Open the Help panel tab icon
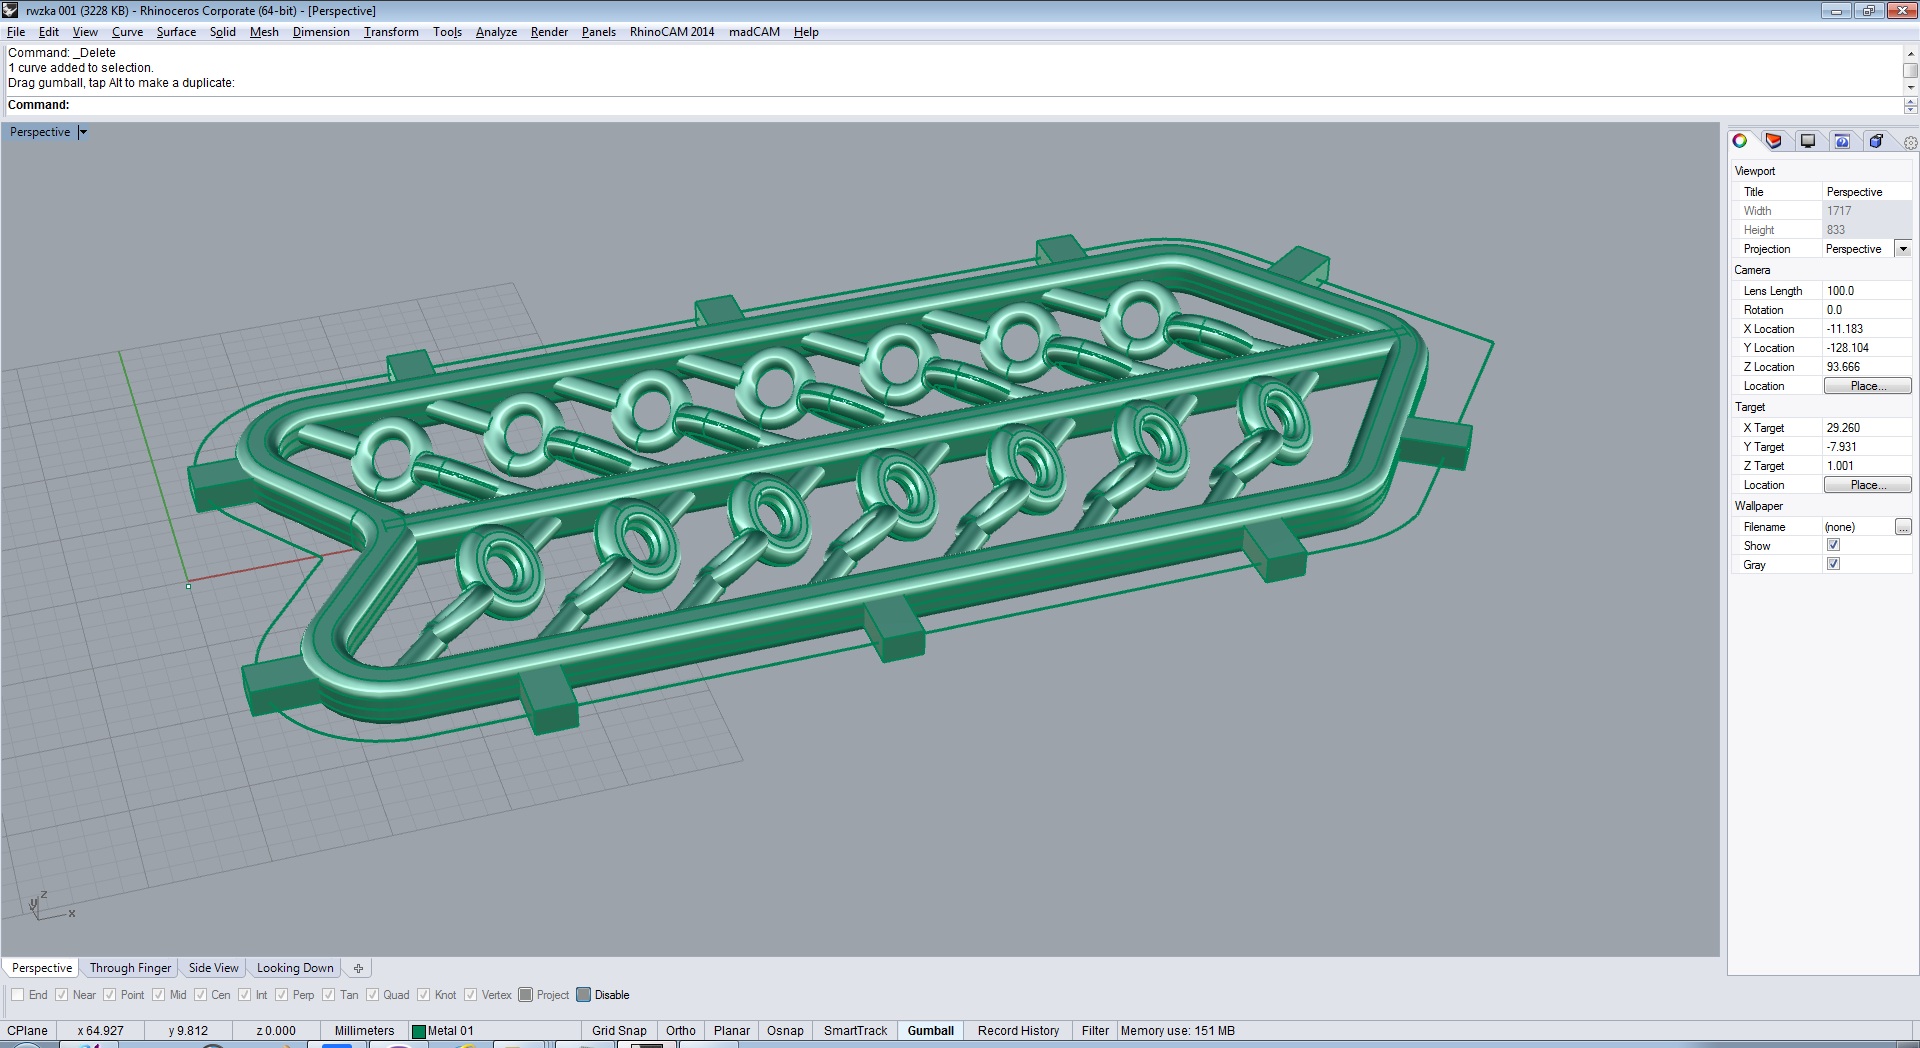Screen dimensions: 1920x1048 [1842, 141]
